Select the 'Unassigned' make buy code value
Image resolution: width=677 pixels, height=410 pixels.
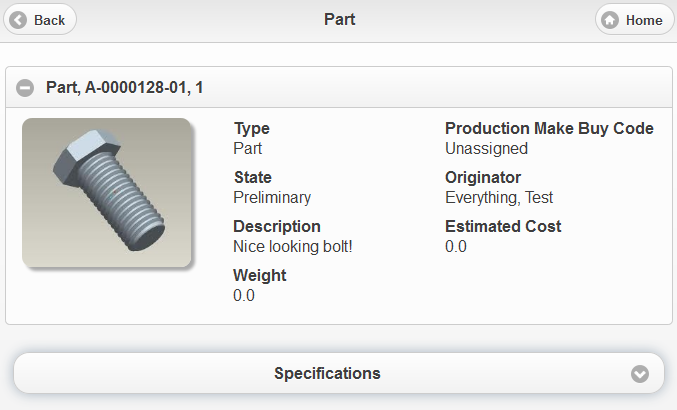486,149
